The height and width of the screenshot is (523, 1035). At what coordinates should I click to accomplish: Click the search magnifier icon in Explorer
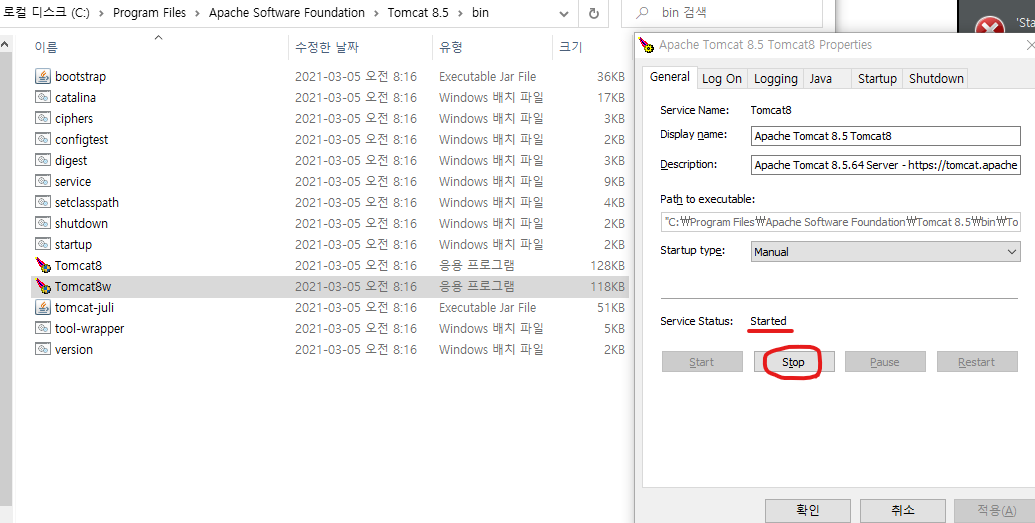coord(642,13)
